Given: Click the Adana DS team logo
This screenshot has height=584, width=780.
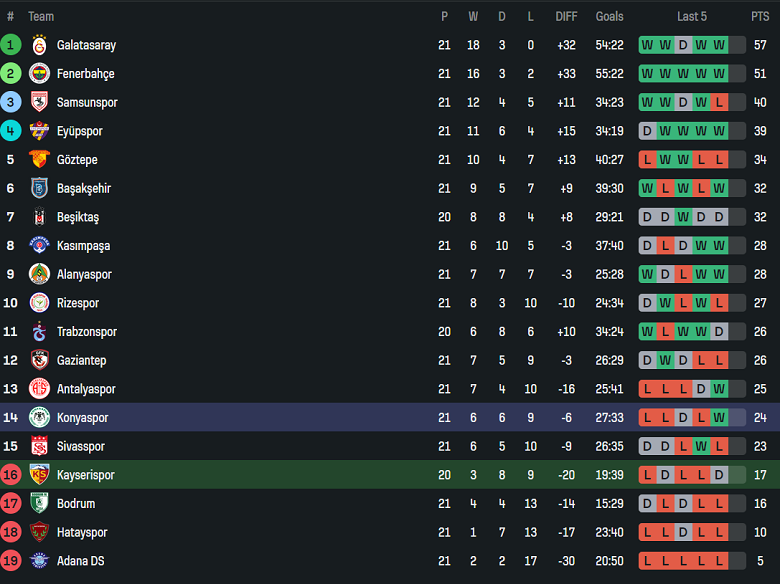Looking at the screenshot, I should (39, 561).
